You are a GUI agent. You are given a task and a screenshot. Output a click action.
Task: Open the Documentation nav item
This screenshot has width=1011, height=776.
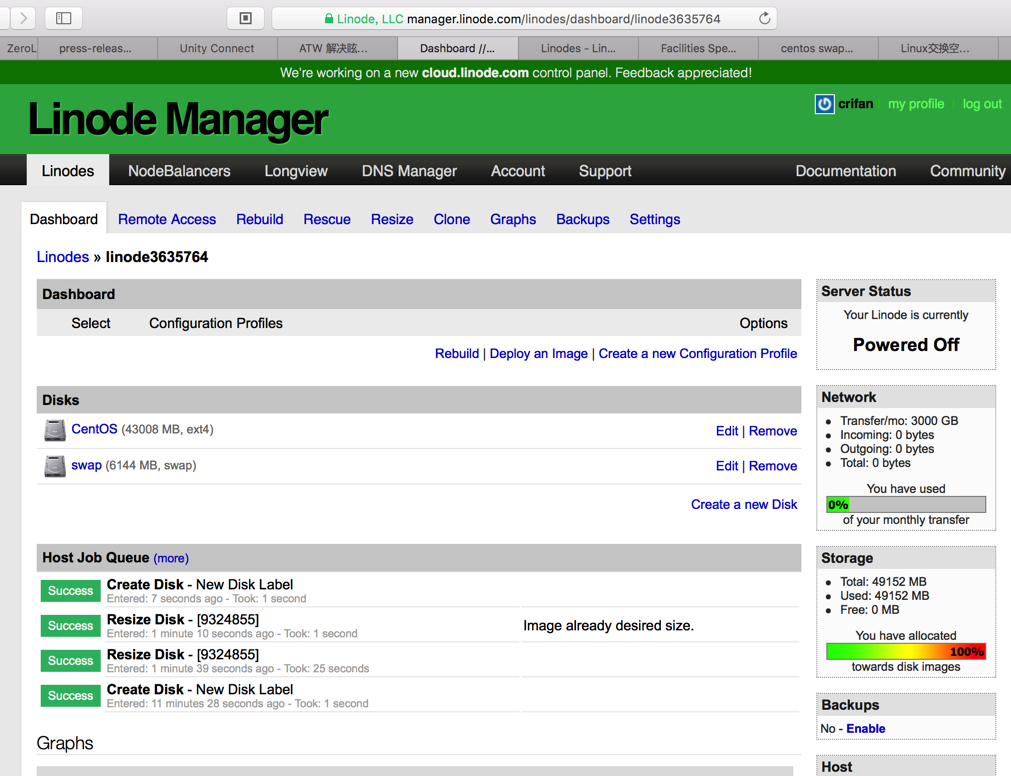click(845, 171)
